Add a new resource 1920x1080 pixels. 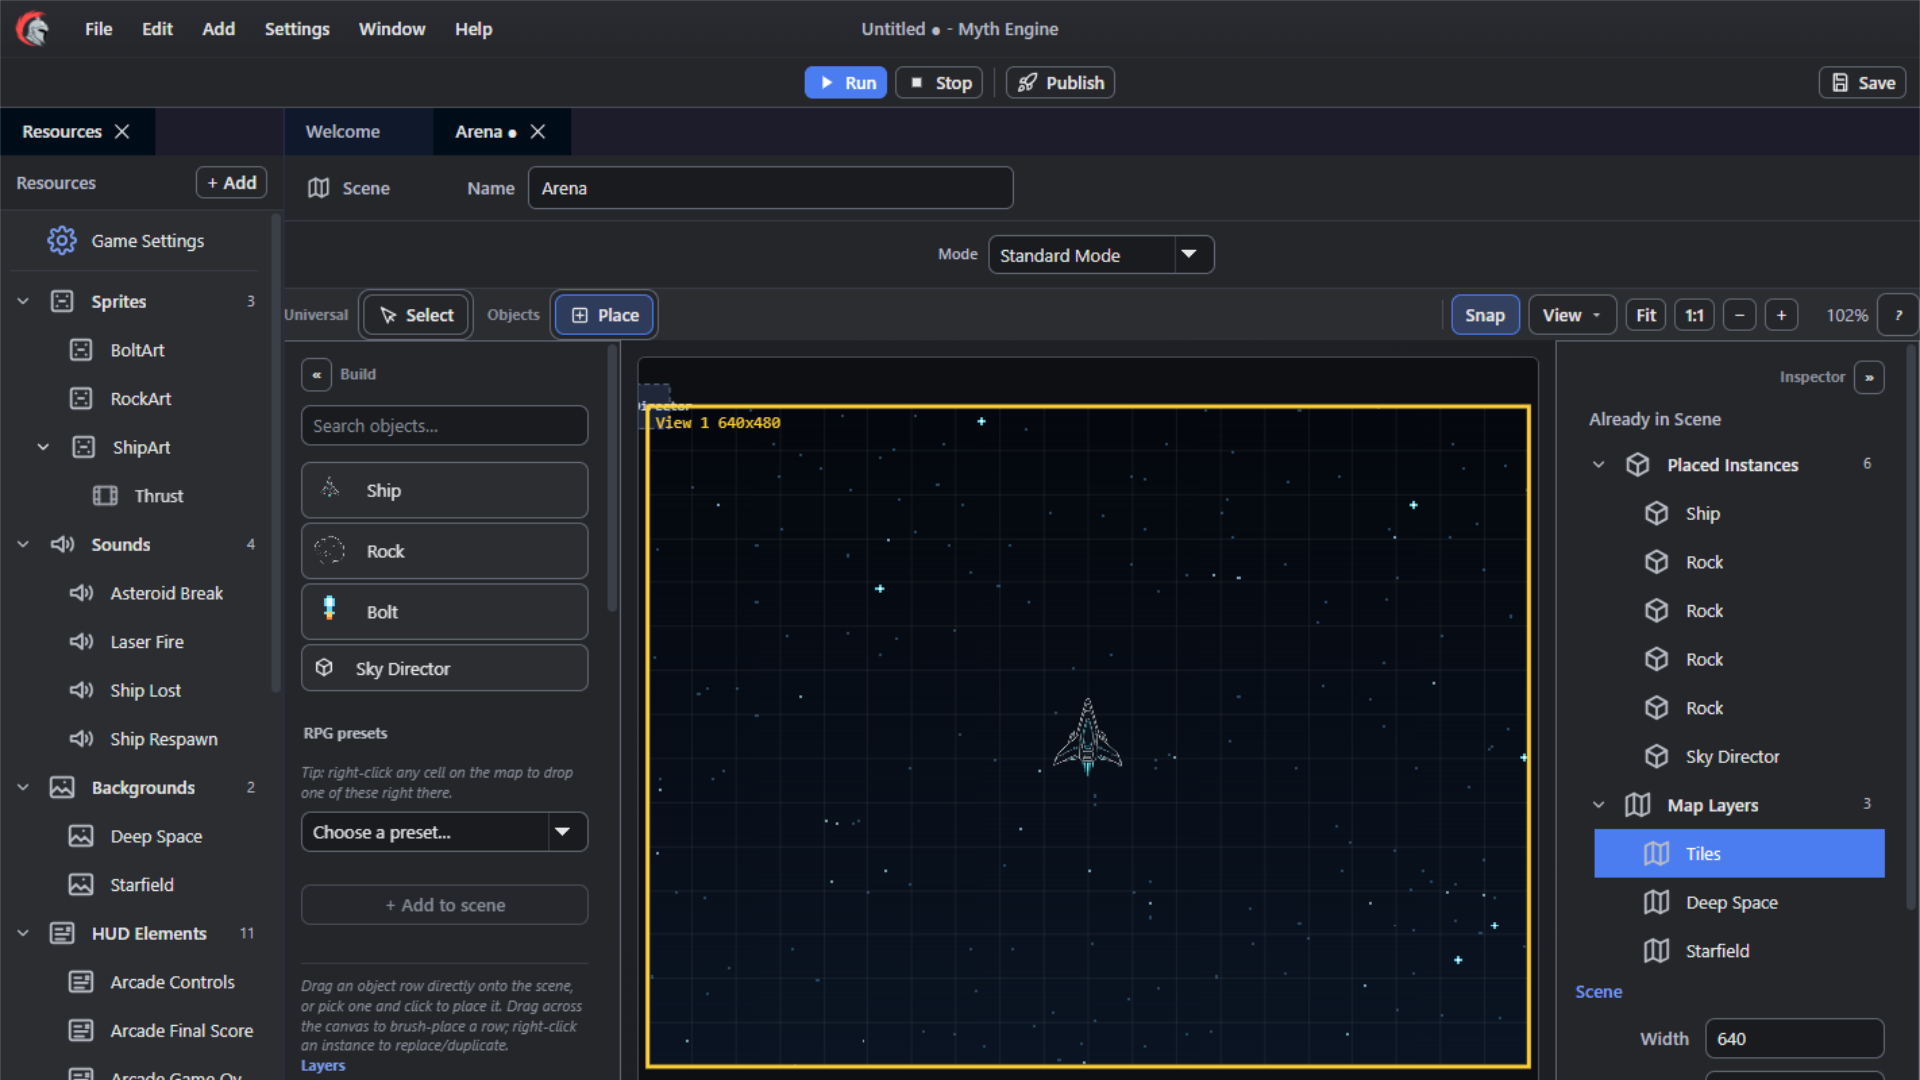[x=231, y=183]
